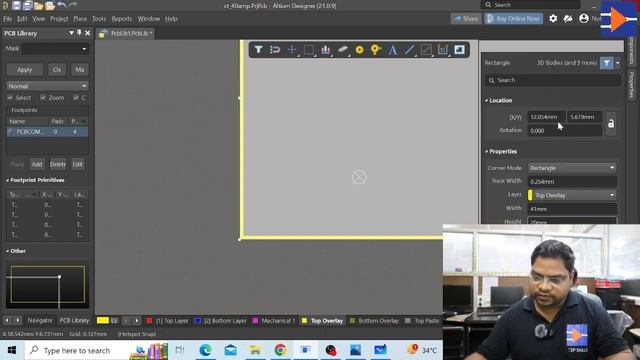Screen dimensions: 640x360
Task: Expand filter options arrow beside funnel button
Action: 618,63
